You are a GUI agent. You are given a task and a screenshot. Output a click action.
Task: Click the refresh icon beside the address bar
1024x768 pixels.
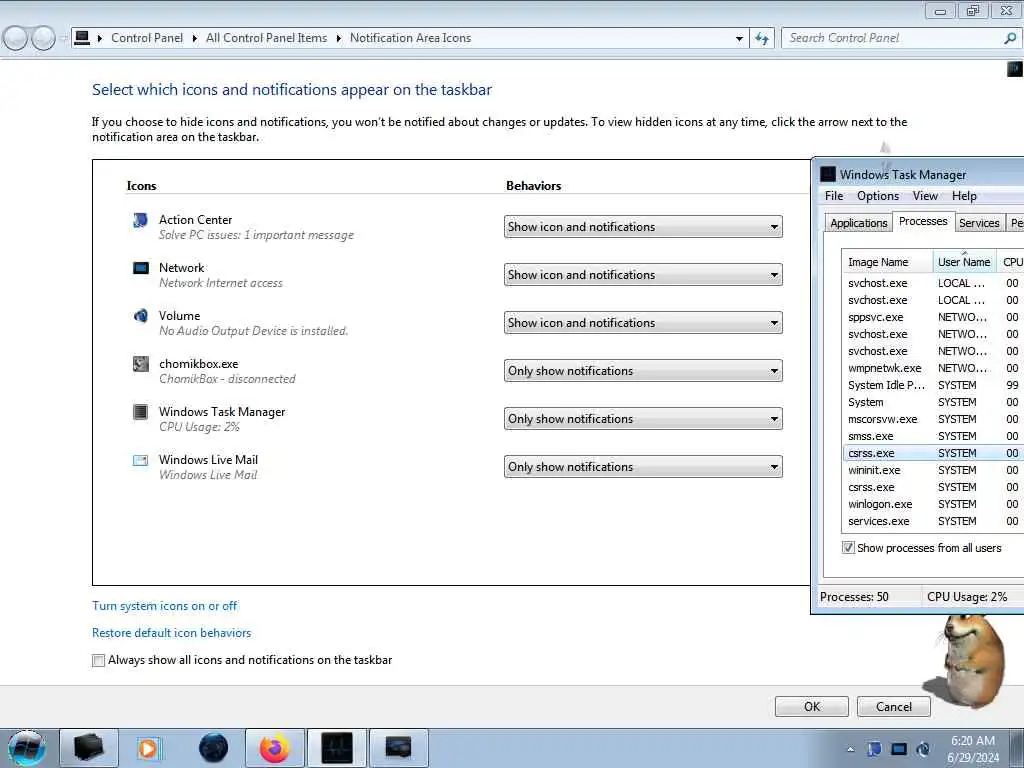click(762, 39)
